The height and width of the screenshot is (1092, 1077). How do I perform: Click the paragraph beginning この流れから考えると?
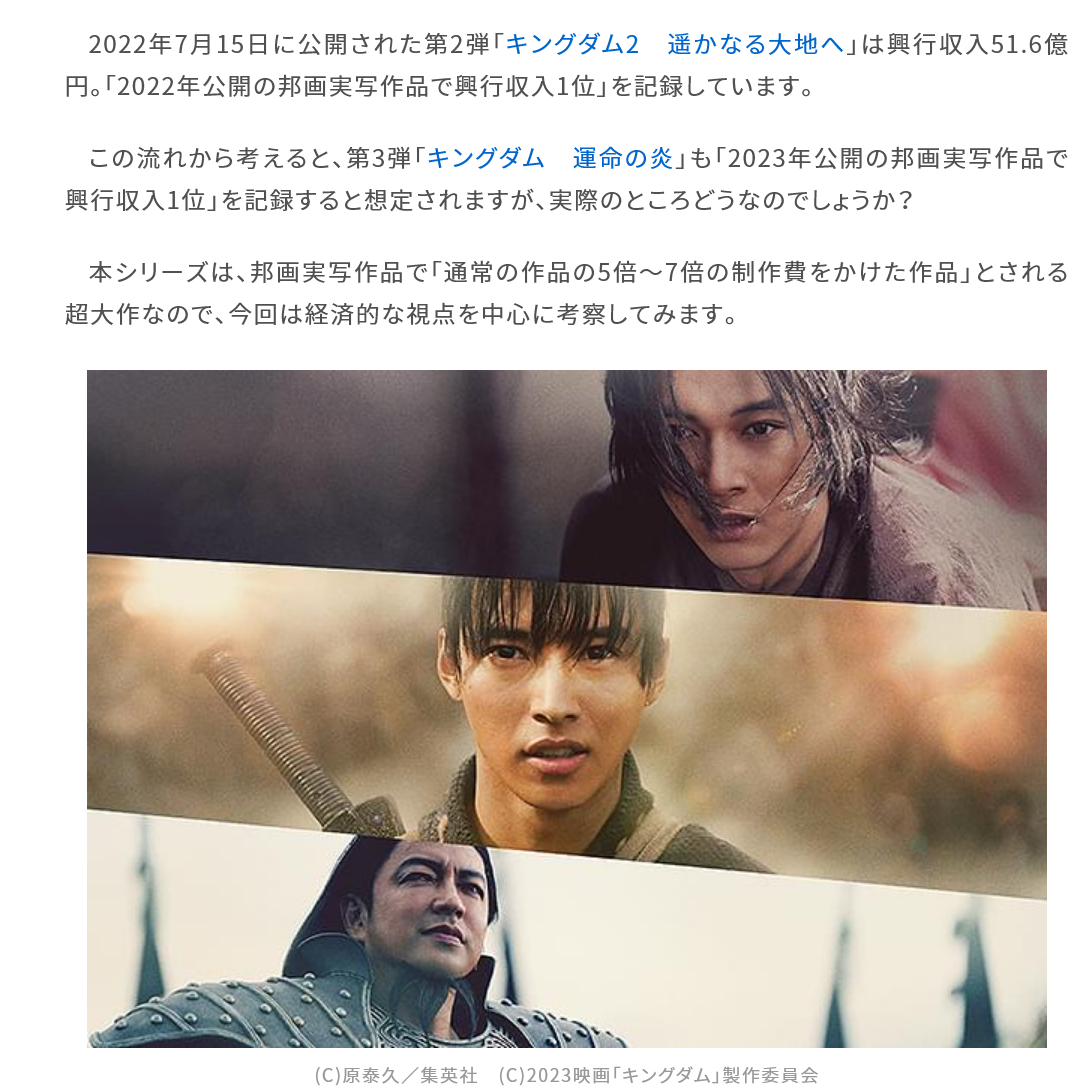[566, 179]
